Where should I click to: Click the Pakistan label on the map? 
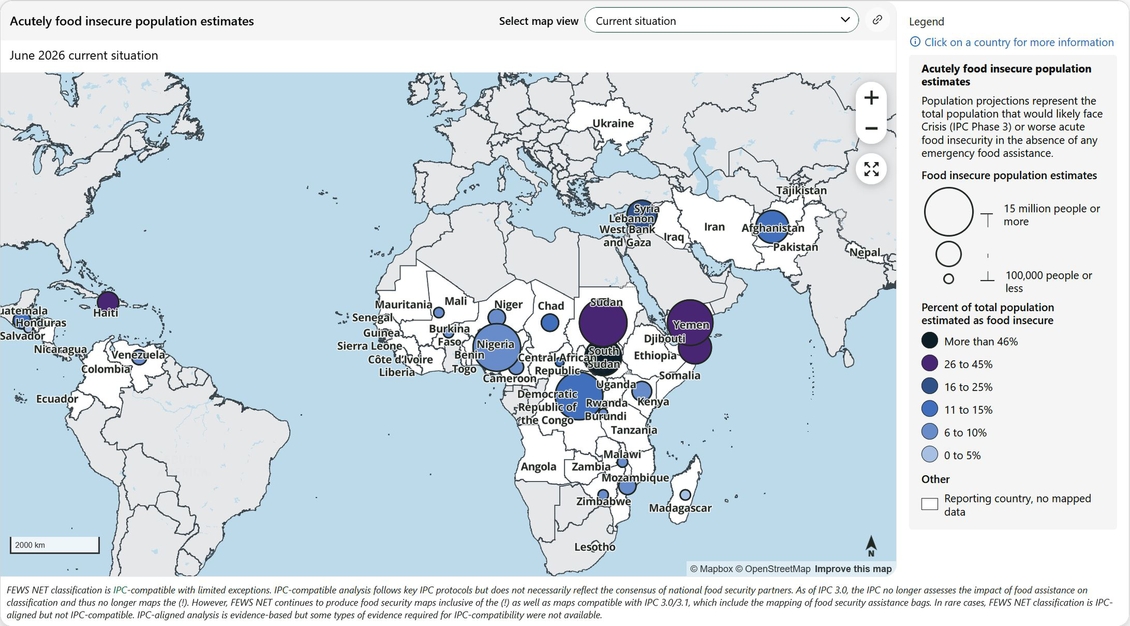coord(796,247)
